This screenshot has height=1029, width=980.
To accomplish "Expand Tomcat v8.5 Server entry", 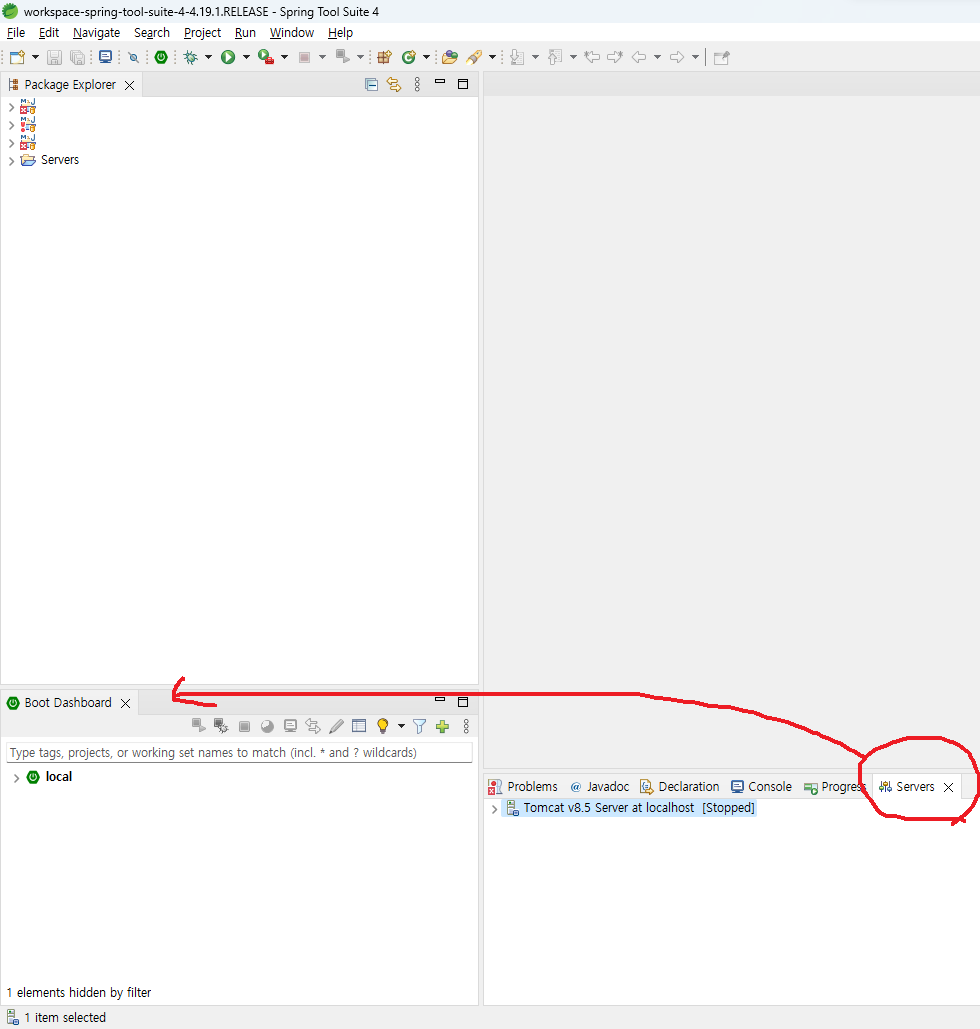I will coord(494,809).
